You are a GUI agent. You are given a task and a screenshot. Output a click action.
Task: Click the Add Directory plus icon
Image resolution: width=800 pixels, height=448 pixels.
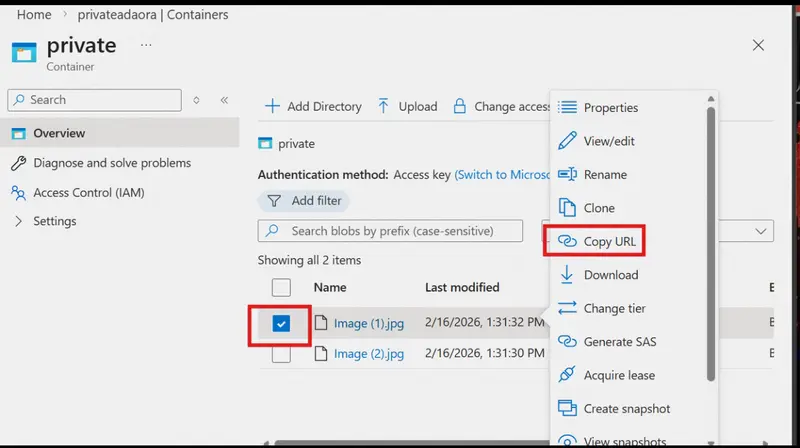pos(272,106)
